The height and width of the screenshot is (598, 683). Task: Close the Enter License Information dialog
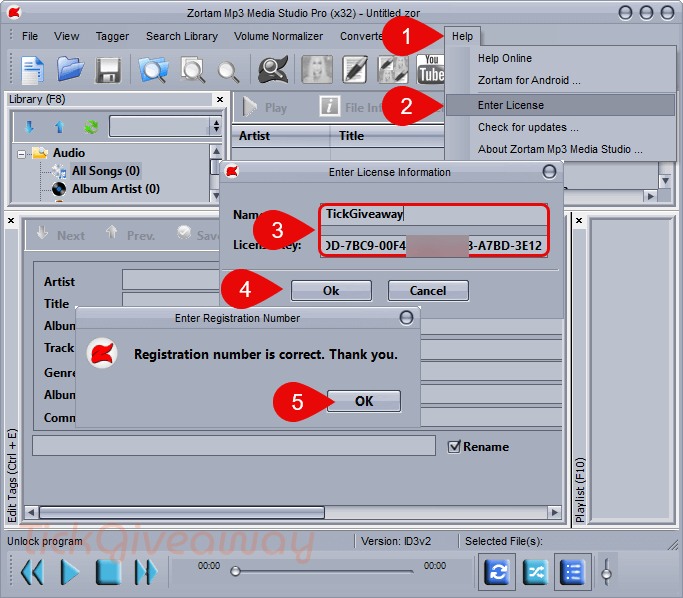(549, 172)
